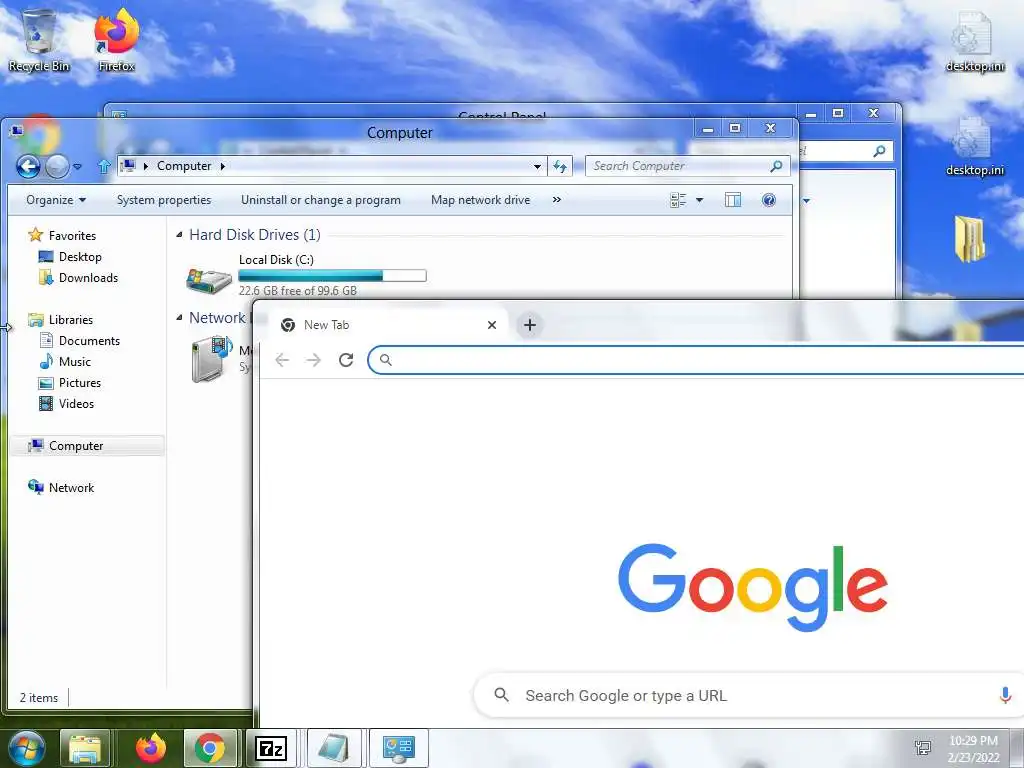The width and height of the screenshot is (1024, 768).
Task: Open the notepad-like taskbar icon
Action: tap(334, 748)
